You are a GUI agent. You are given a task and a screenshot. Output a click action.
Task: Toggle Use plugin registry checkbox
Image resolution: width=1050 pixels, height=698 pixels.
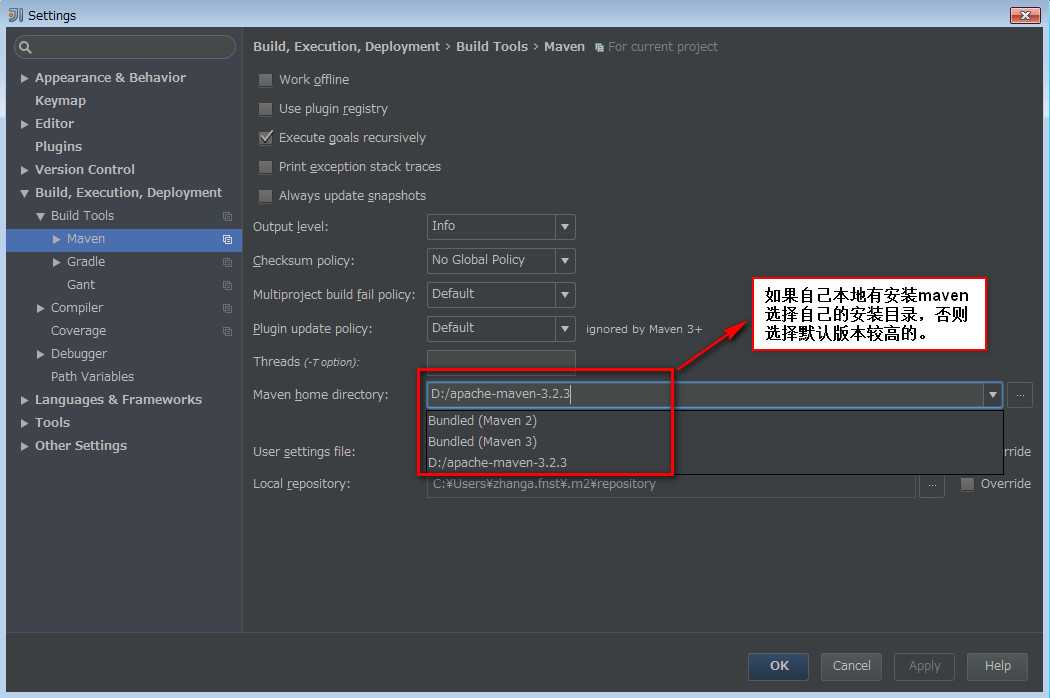click(x=265, y=109)
